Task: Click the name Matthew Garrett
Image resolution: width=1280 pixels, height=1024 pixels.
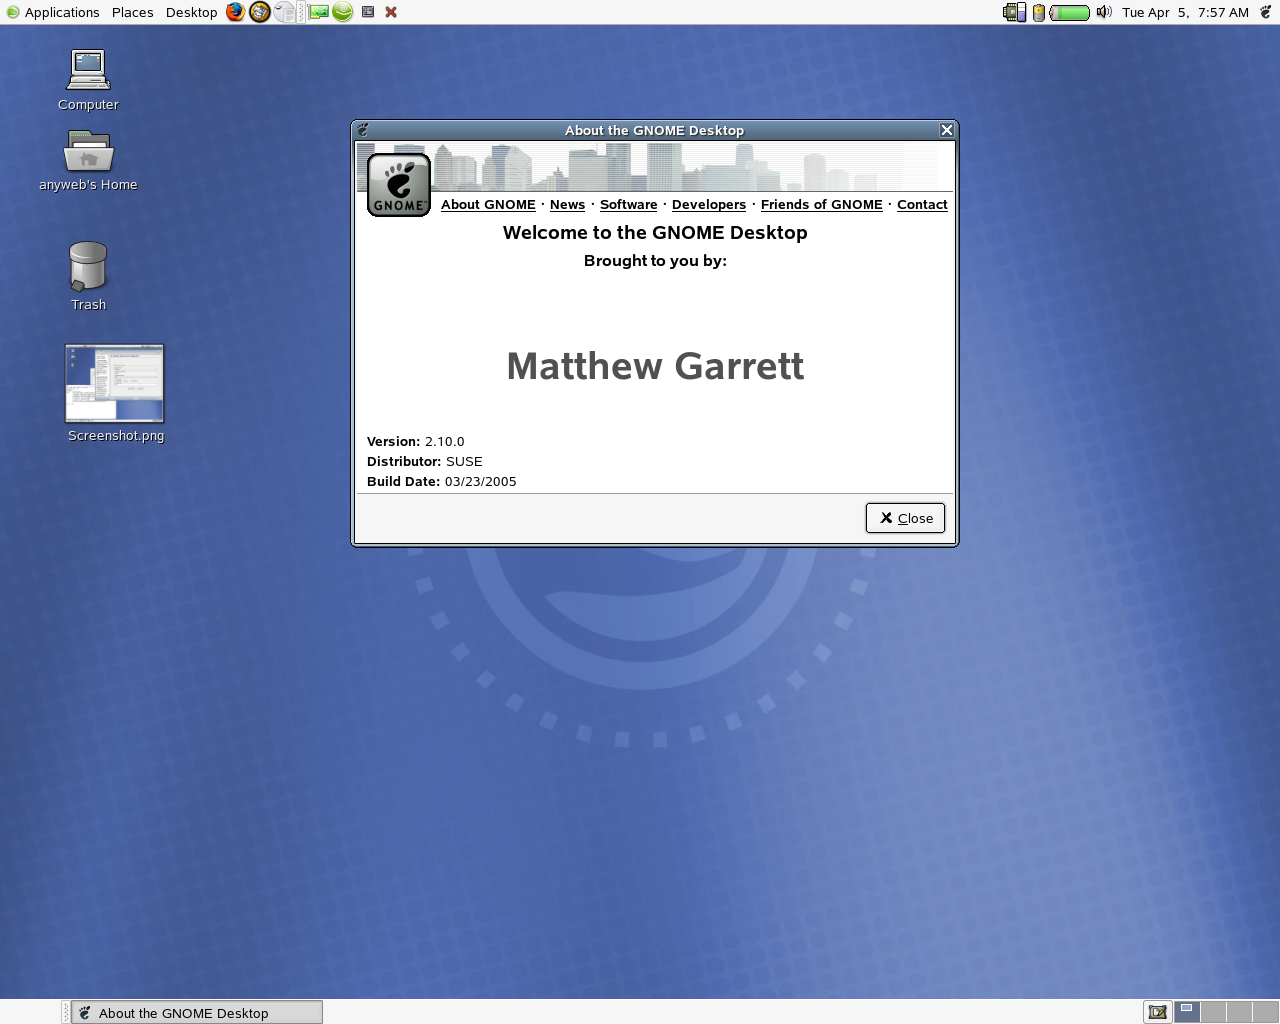Action: (655, 366)
